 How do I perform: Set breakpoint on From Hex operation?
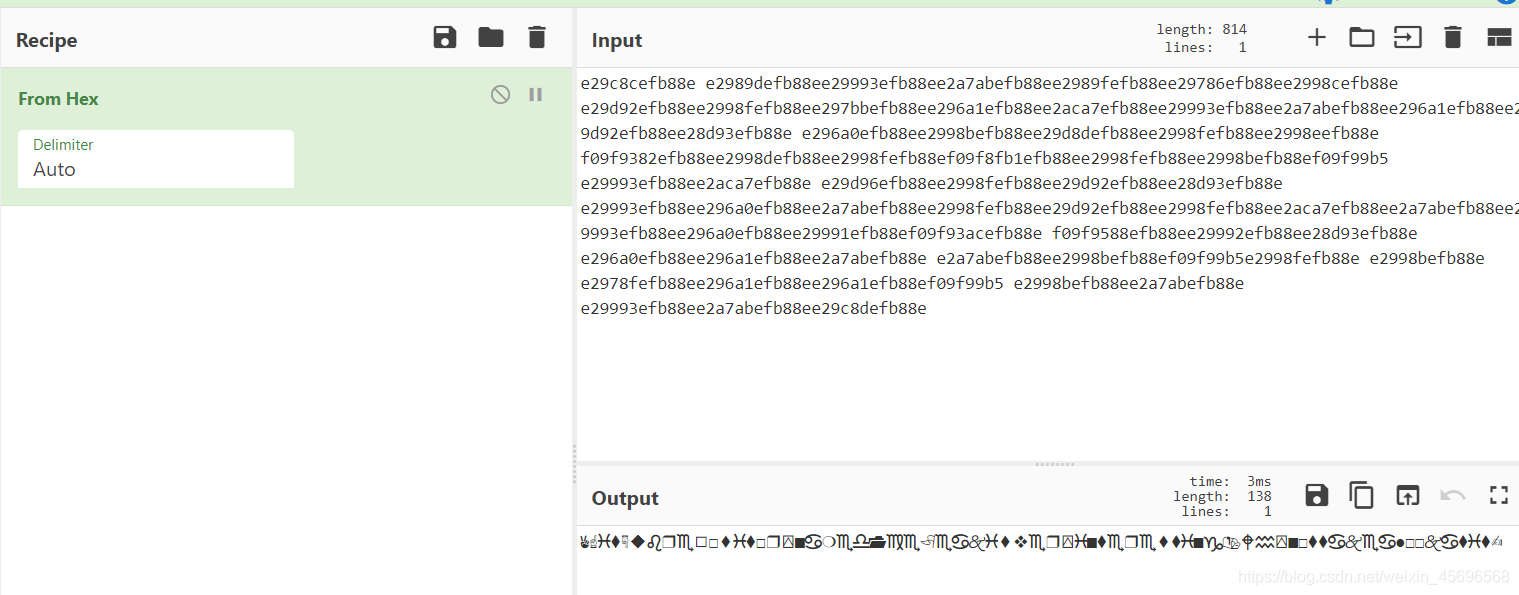click(x=536, y=95)
